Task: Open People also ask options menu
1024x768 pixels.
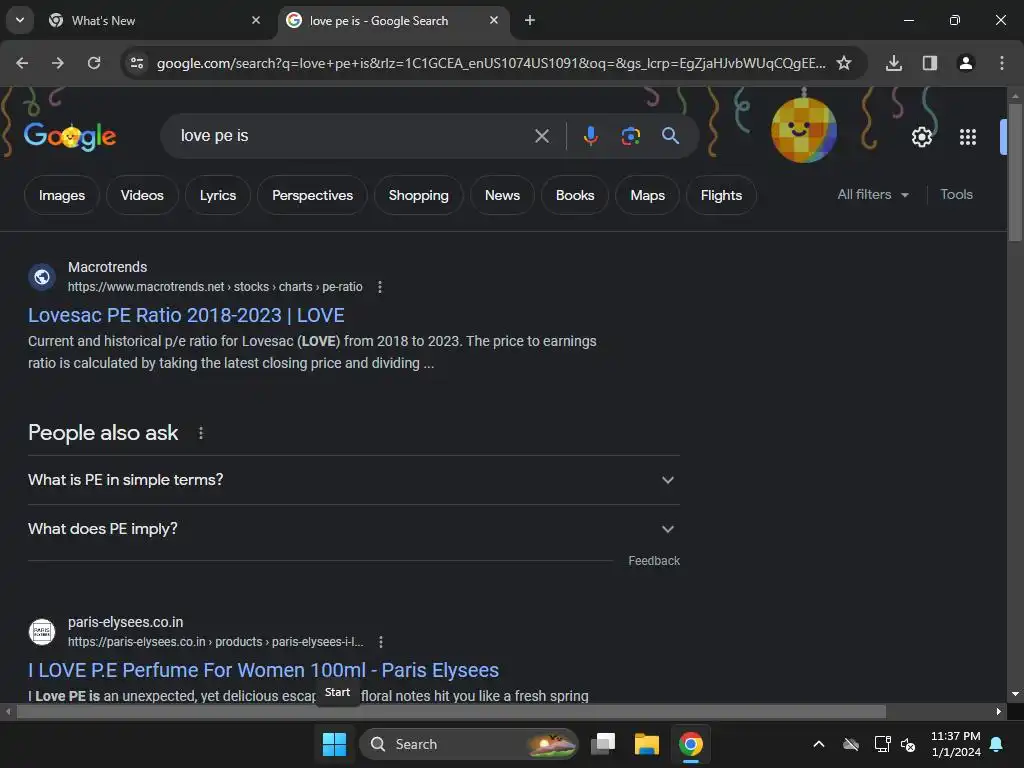Action: click(200, 433)
